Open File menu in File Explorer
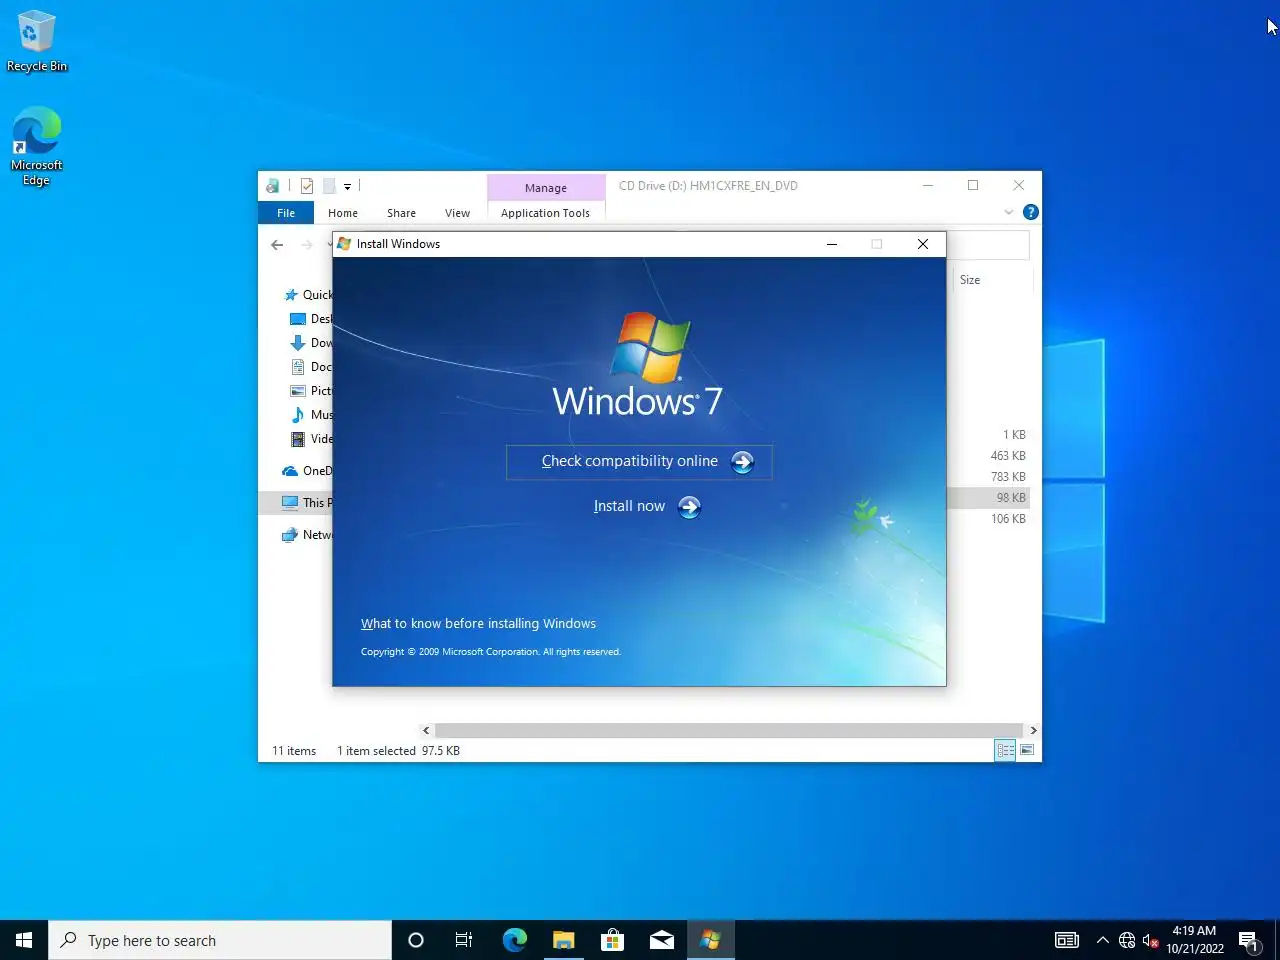This screenshot has height=960, width=1280. 286,213
